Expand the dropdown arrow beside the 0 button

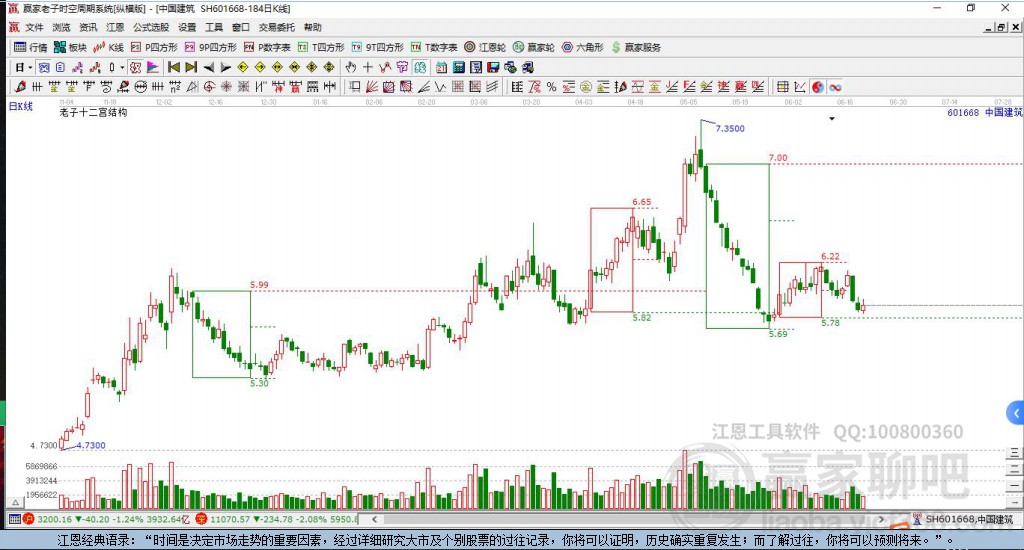(122, 67)
